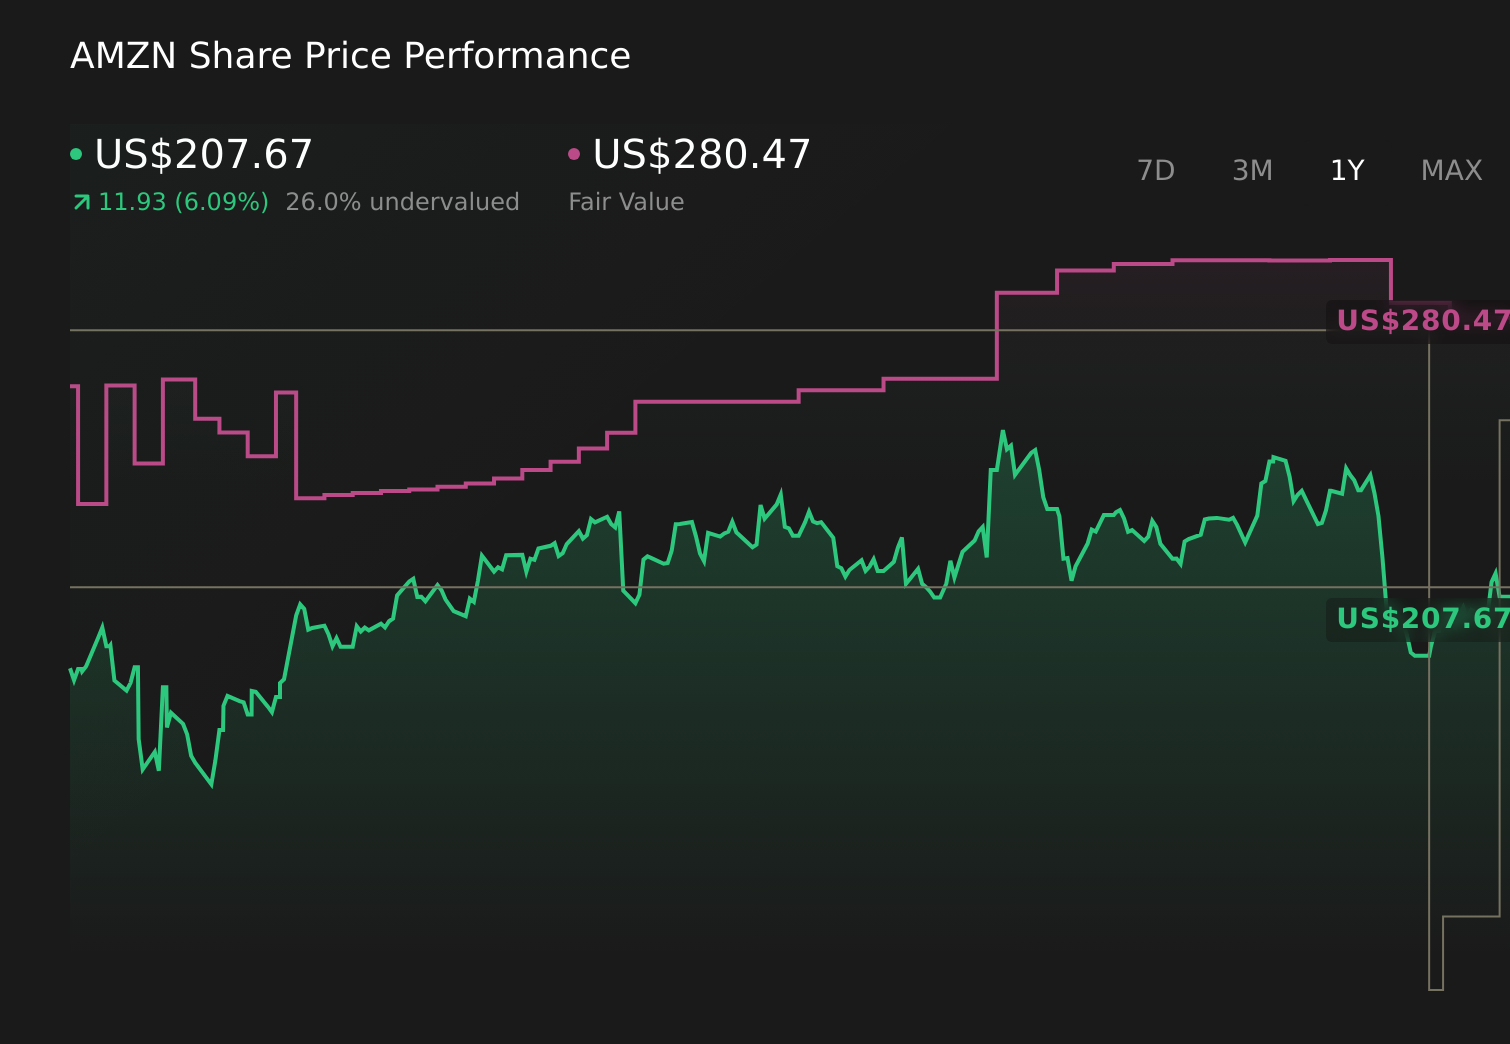Viewport: 1510px width, 1044px height.
Task: Click the large US$207.67 share price
Action: coord(203,155)
